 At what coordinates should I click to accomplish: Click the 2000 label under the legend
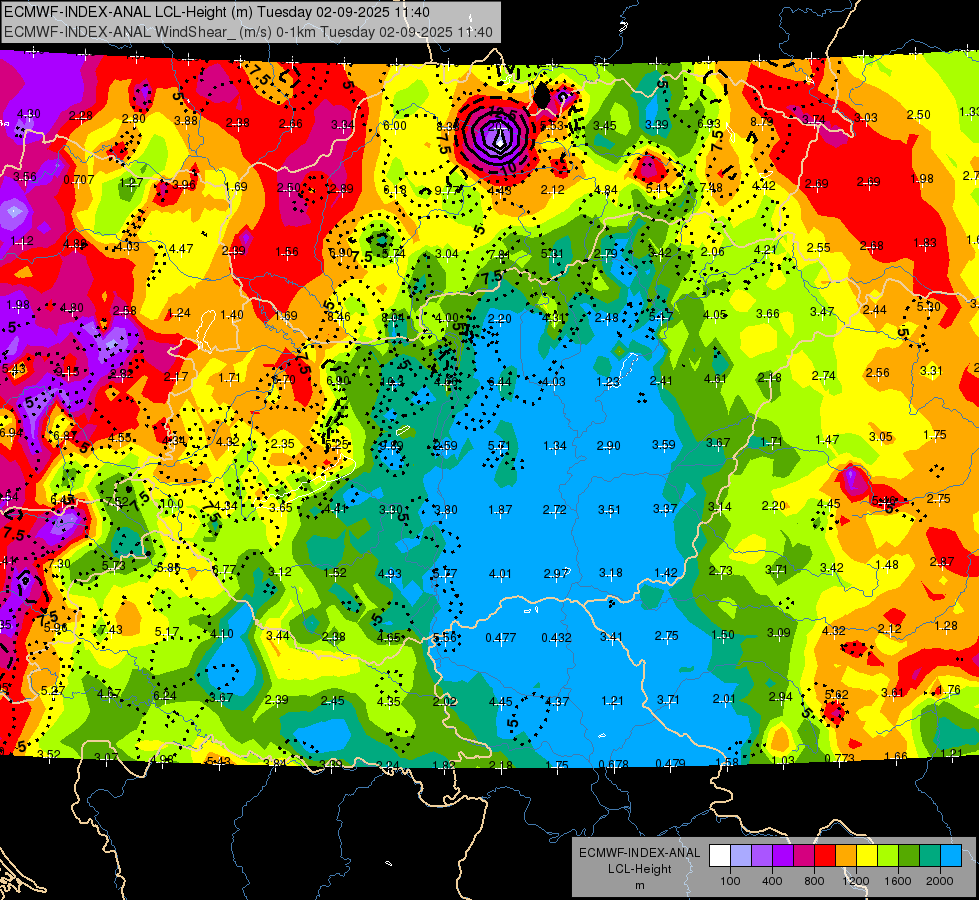tap(940, 881)
